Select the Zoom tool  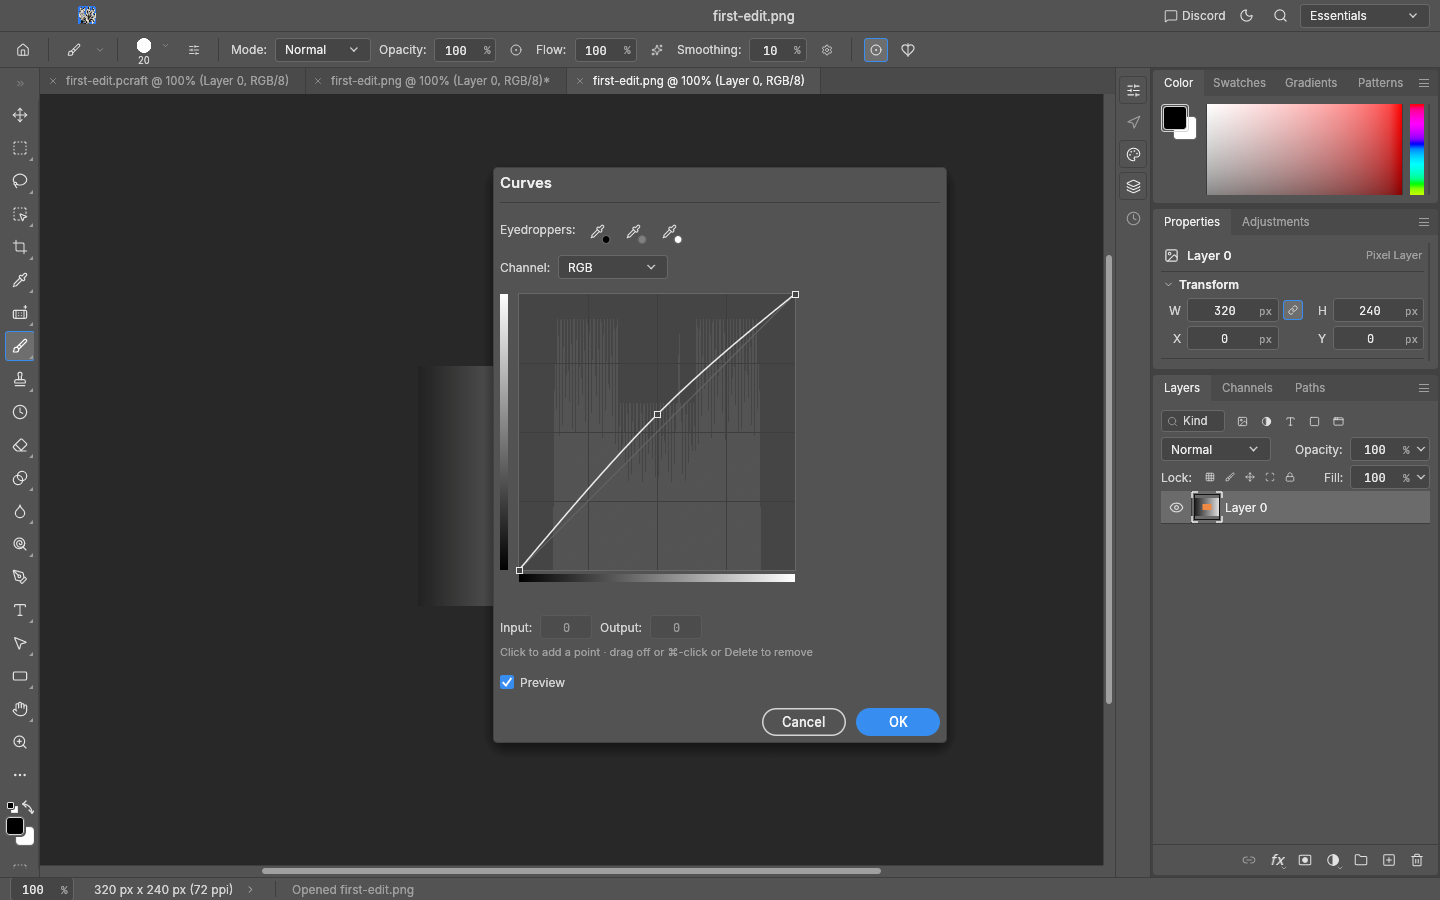coord(20,742)
